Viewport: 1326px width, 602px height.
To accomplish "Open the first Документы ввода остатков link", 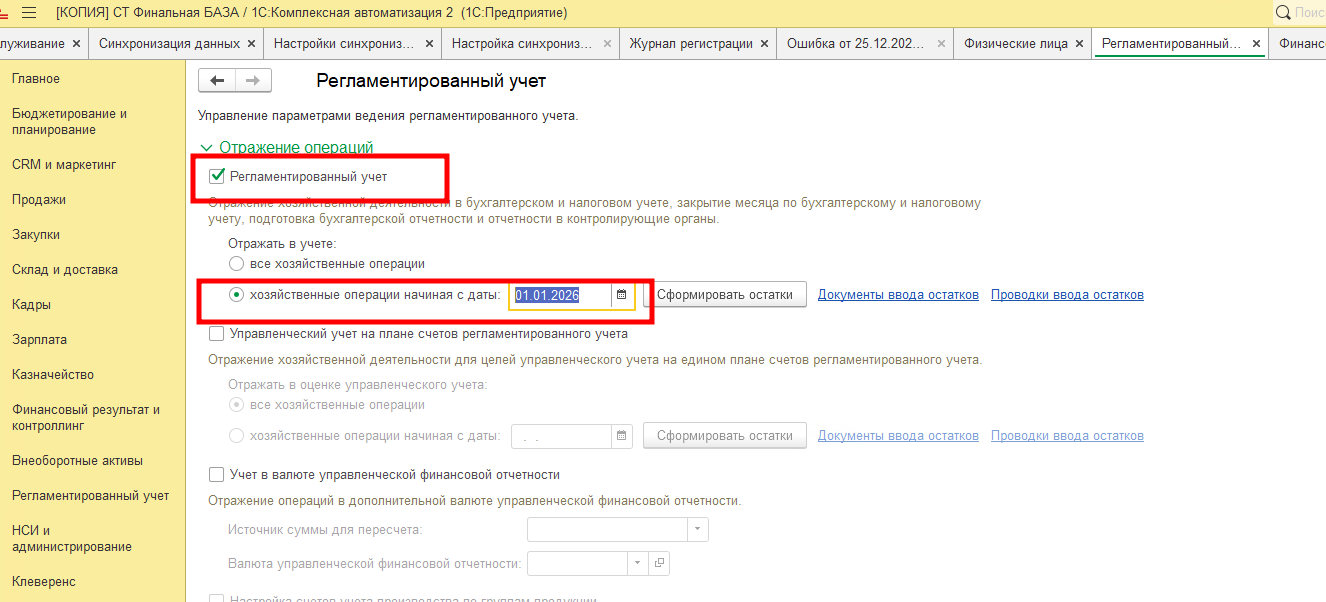I will 898,295.
